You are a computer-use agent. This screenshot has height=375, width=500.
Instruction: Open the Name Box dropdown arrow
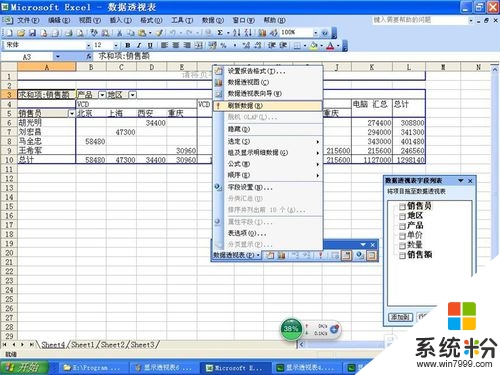pyautogui.click(x=58, y=57)
